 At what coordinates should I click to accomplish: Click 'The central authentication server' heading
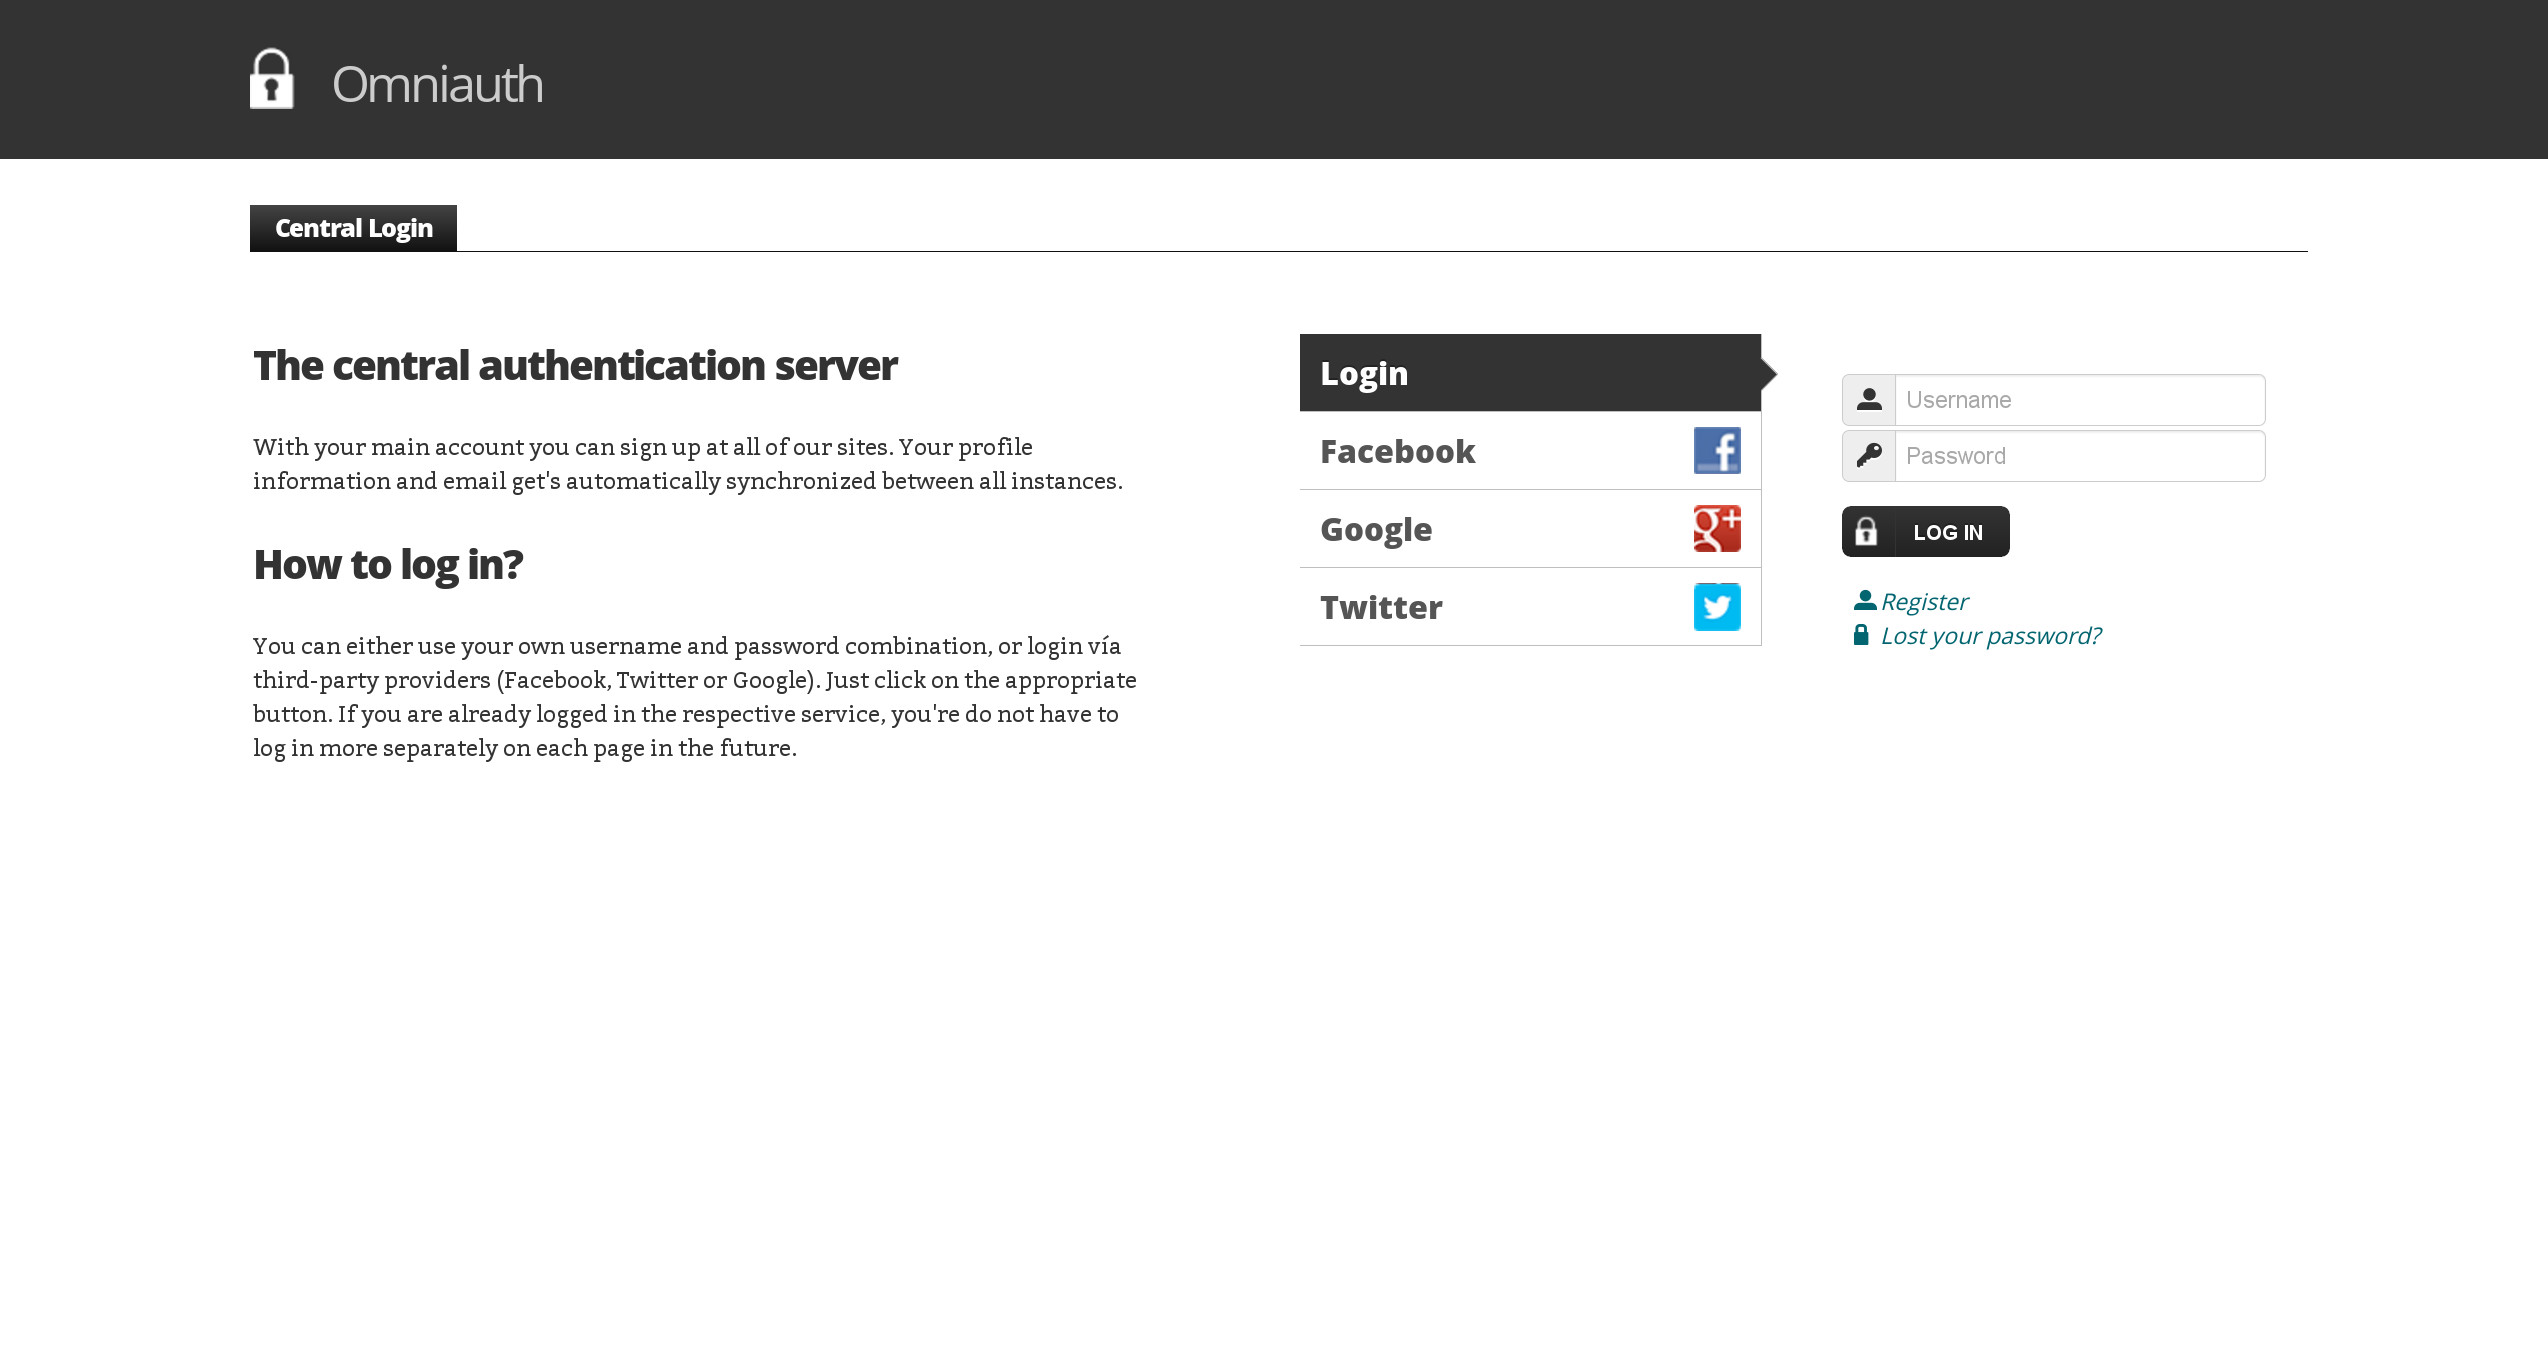point(575,366)
